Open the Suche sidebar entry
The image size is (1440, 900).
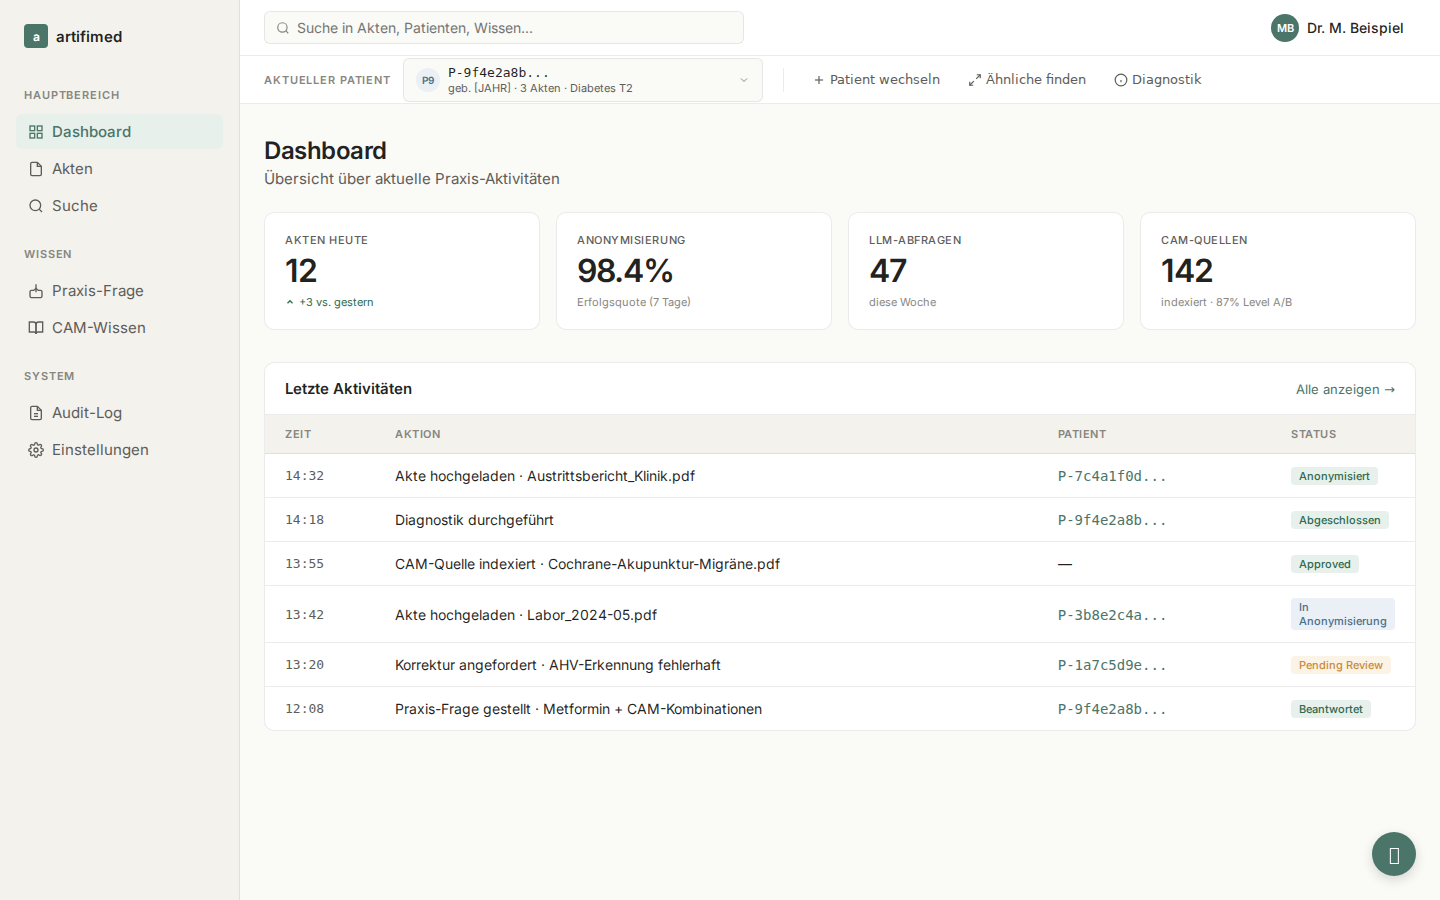click(119, 206)
